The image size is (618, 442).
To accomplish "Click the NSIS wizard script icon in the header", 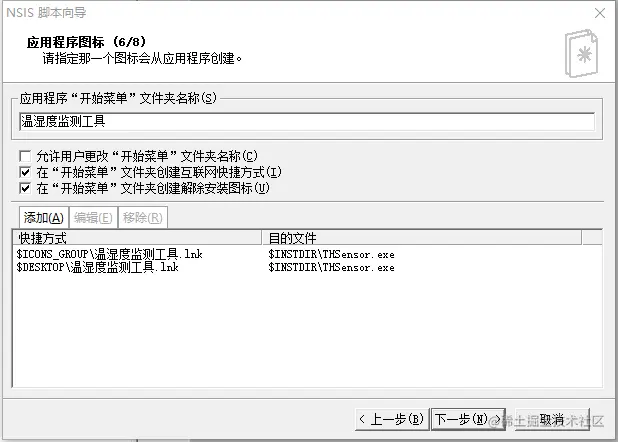I will pyautogui.click(x=581, y=53).
